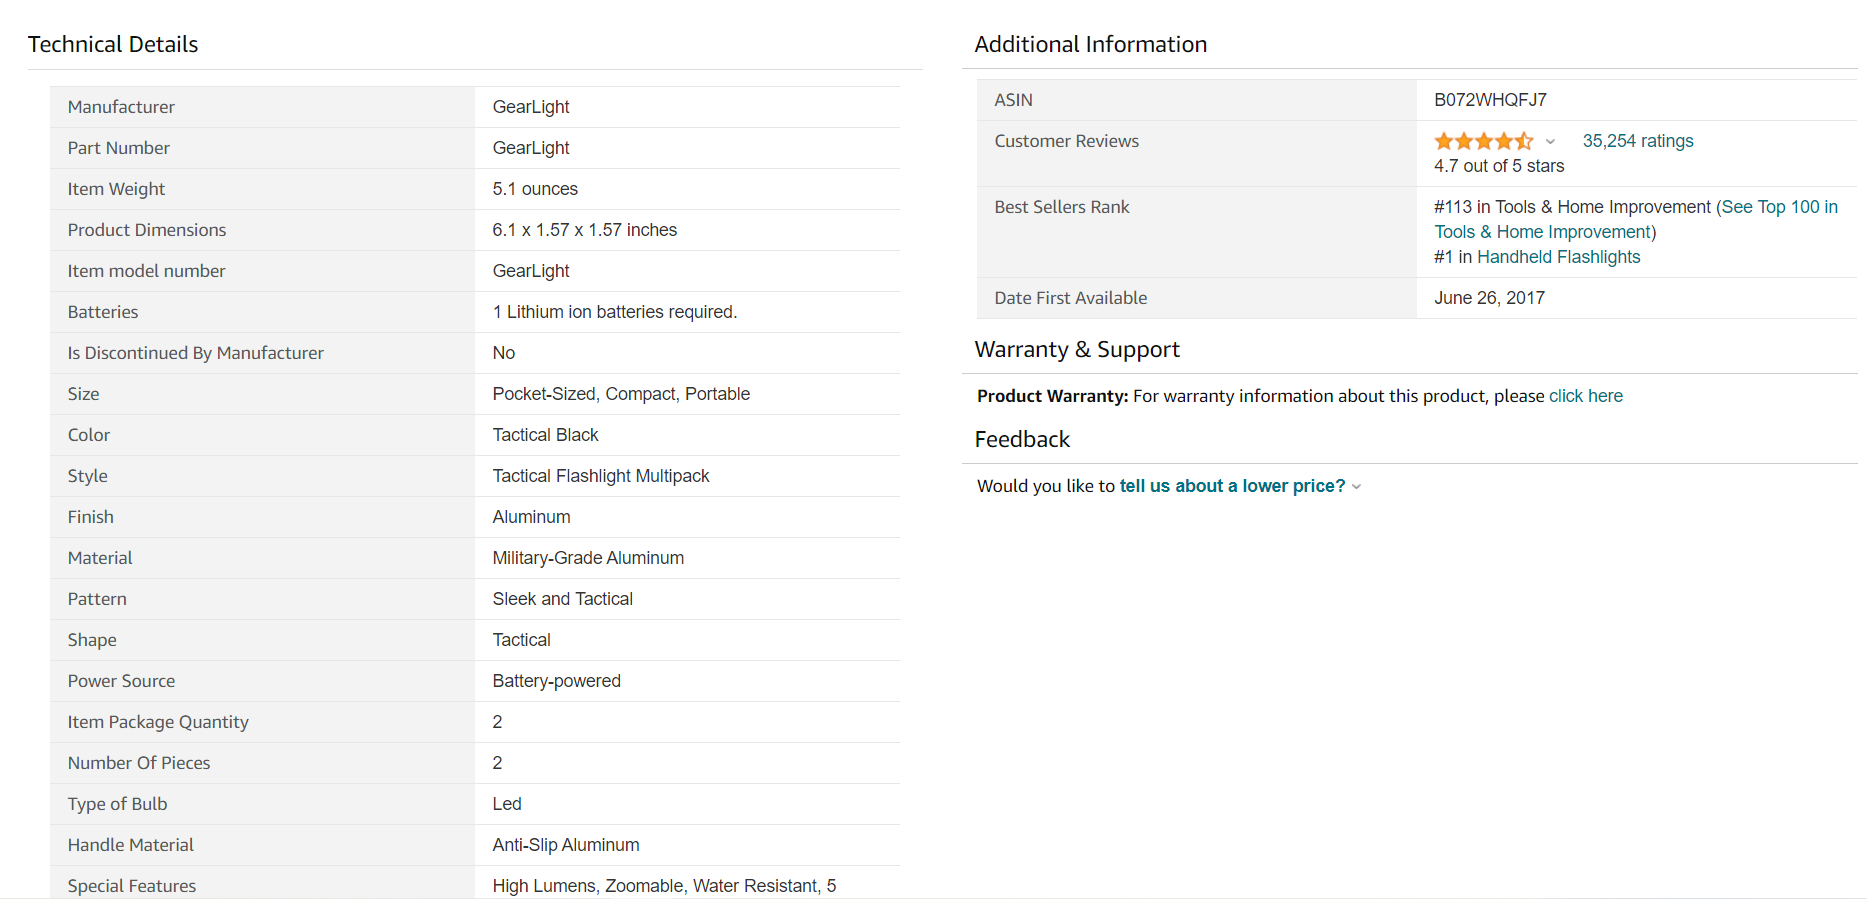
Task: Click the 'No' discontinued value
Action: click(x=504, y=353)
